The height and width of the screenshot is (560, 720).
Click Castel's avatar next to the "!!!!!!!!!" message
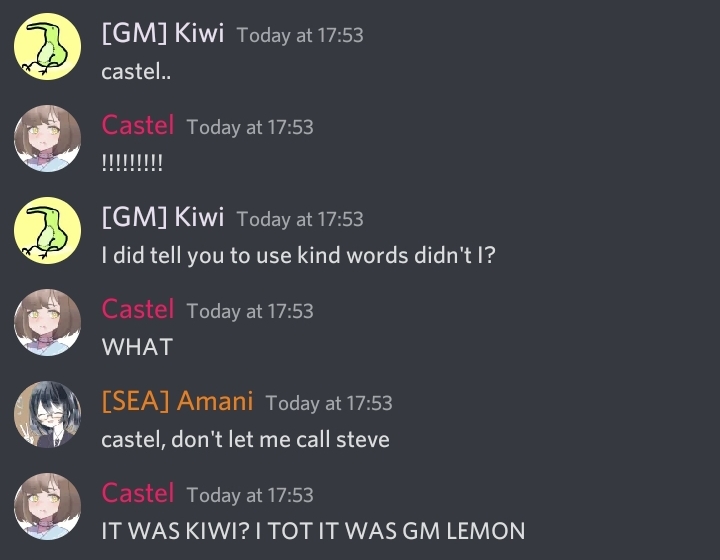(x=46, y=138)
